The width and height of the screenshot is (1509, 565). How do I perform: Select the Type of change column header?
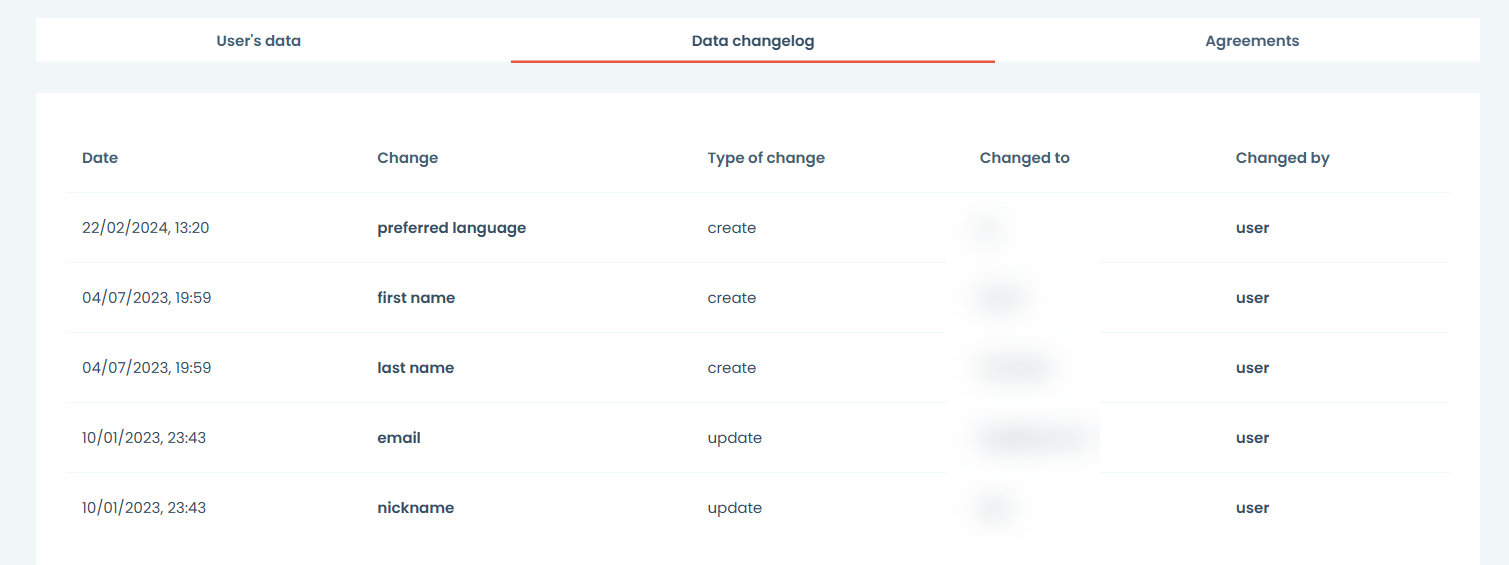(x=766, y=158)
